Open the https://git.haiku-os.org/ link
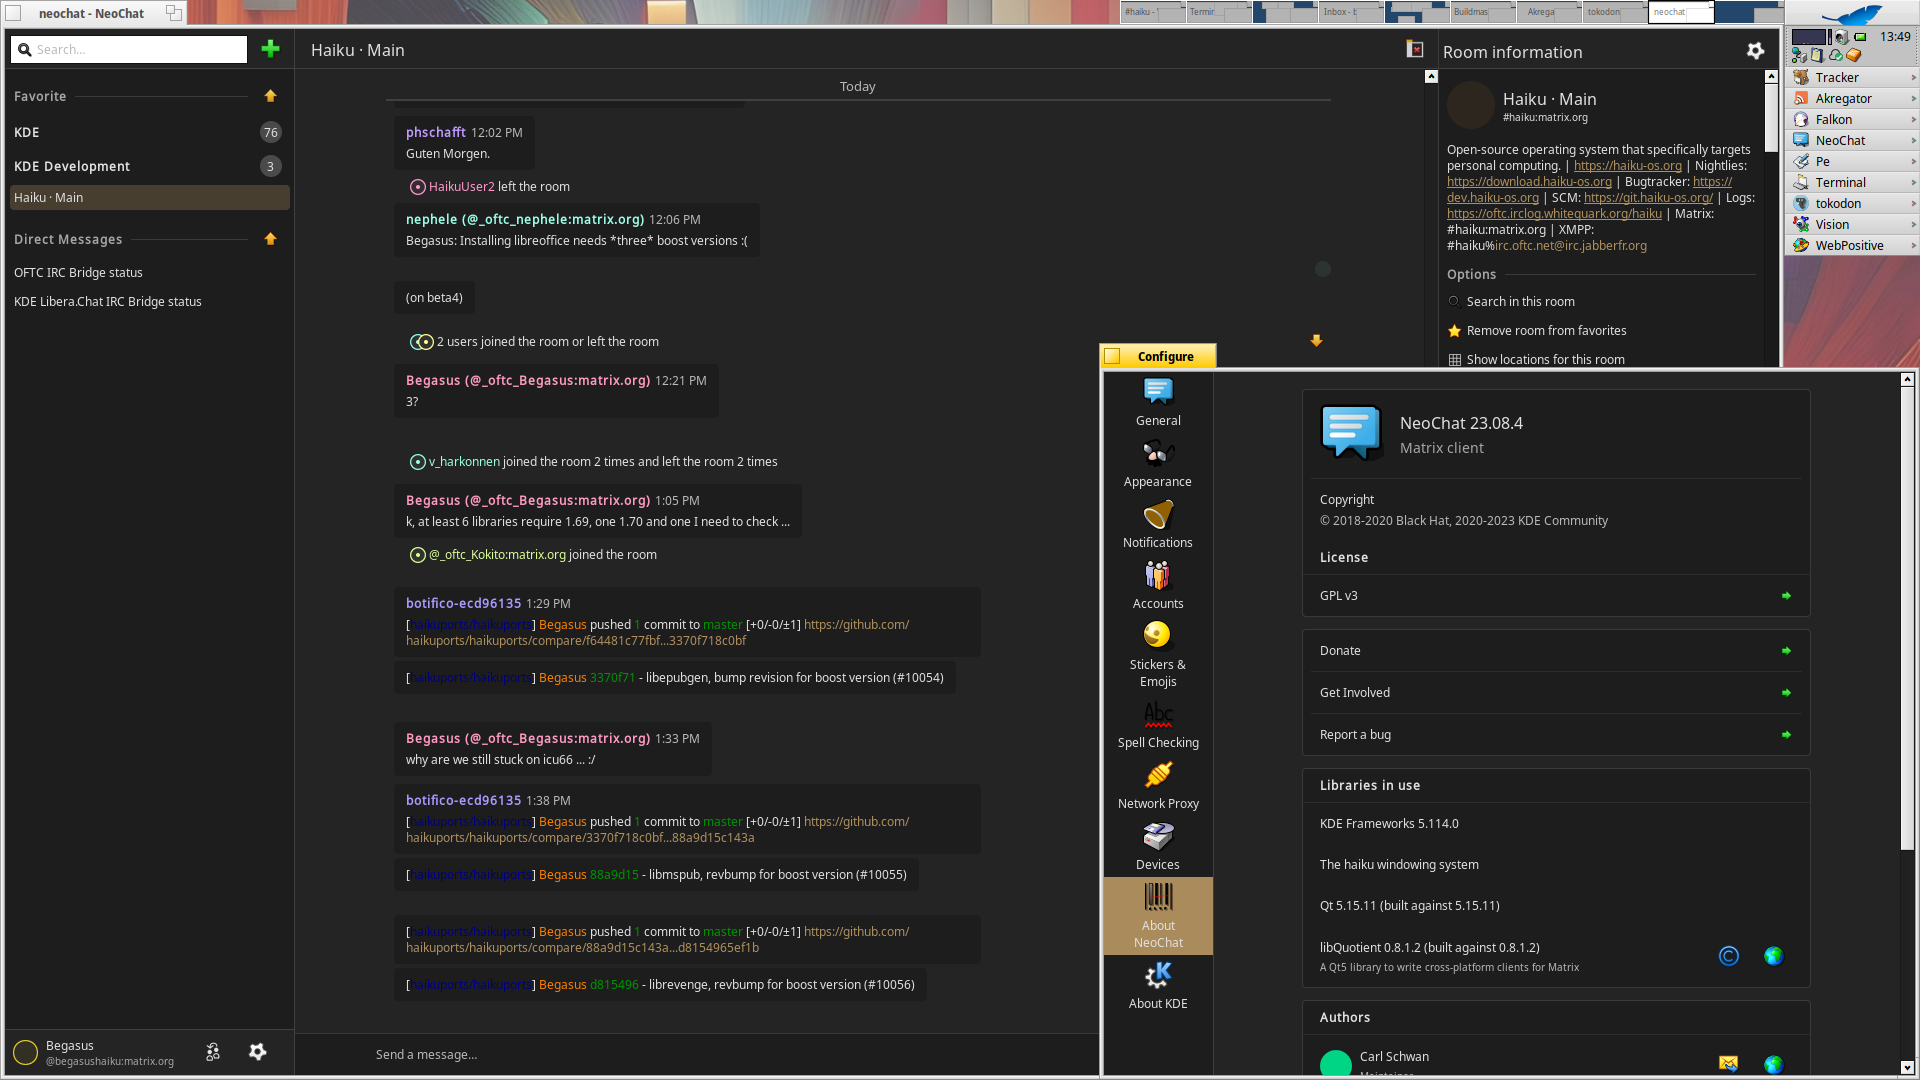The width and height of the screenshot is (1920, 1080). 1648,198
